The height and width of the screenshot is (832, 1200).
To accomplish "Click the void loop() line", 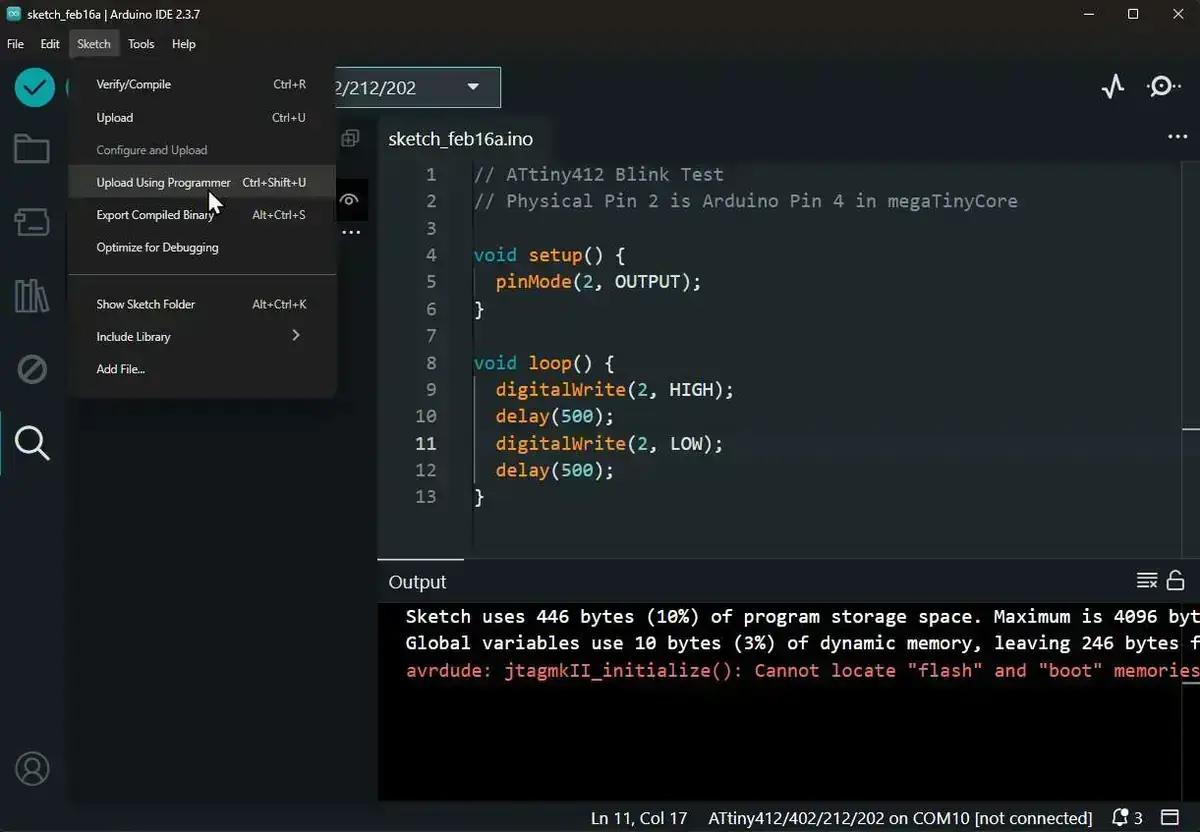I will tap(543, 363).
